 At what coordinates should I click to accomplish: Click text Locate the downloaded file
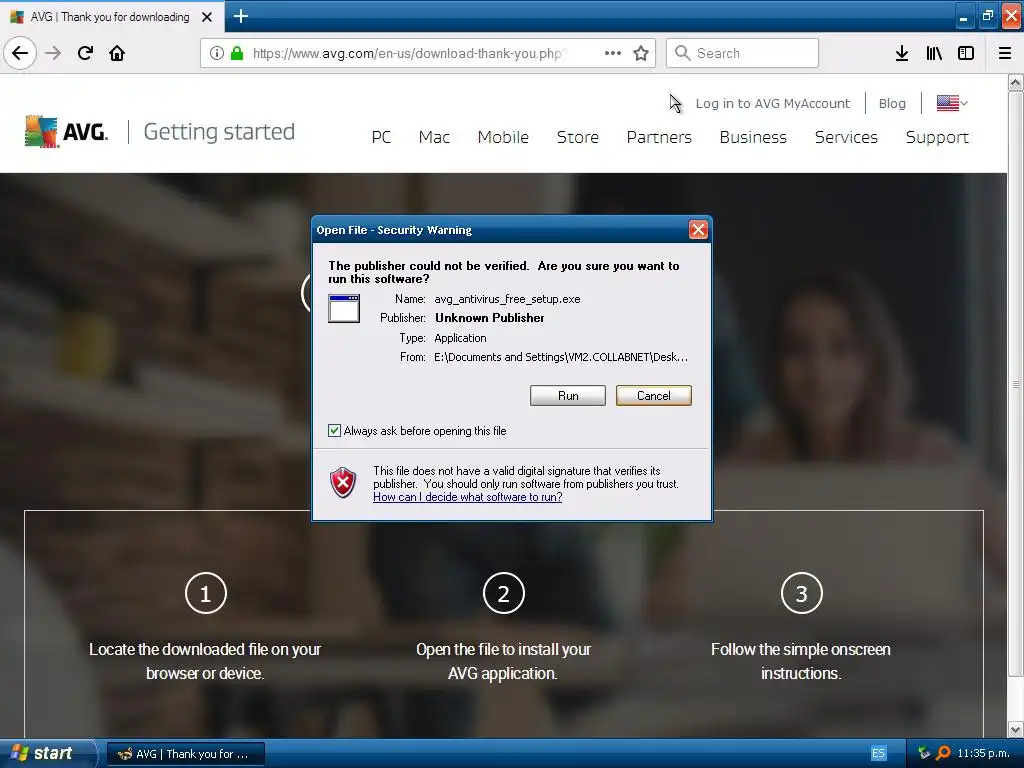205,661
